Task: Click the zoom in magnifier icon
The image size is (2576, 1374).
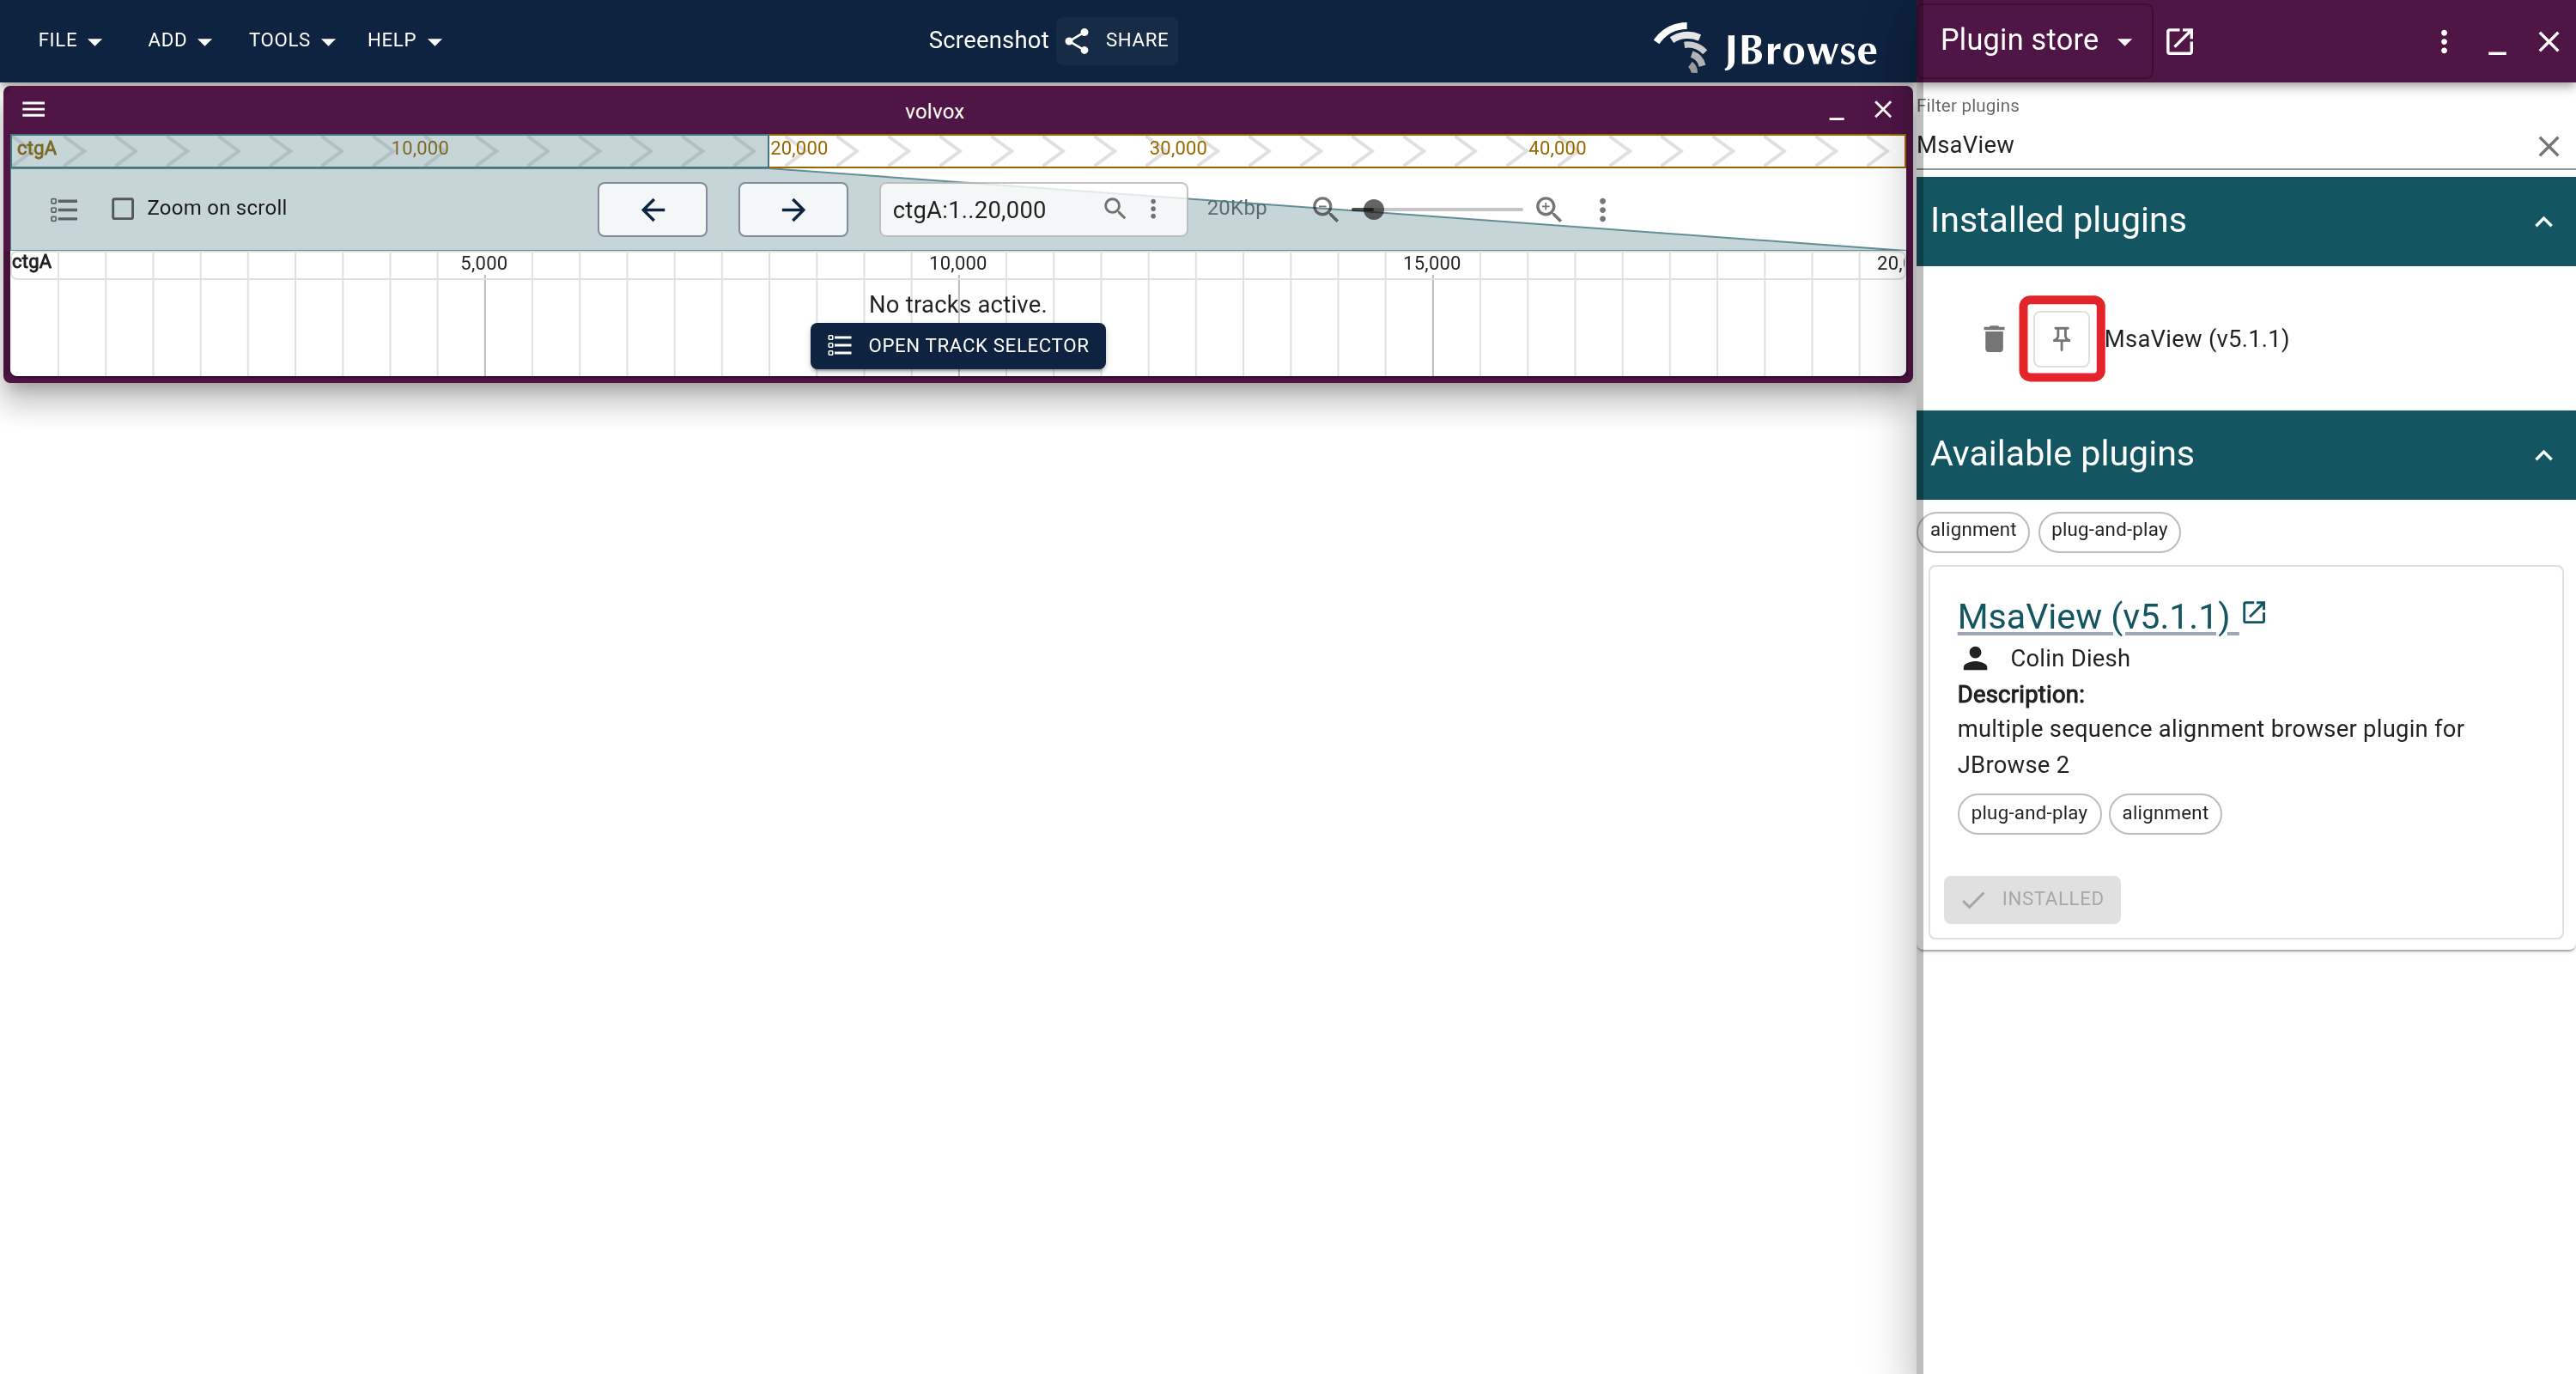Action: pyautogui.click(x=1549, y=209)
